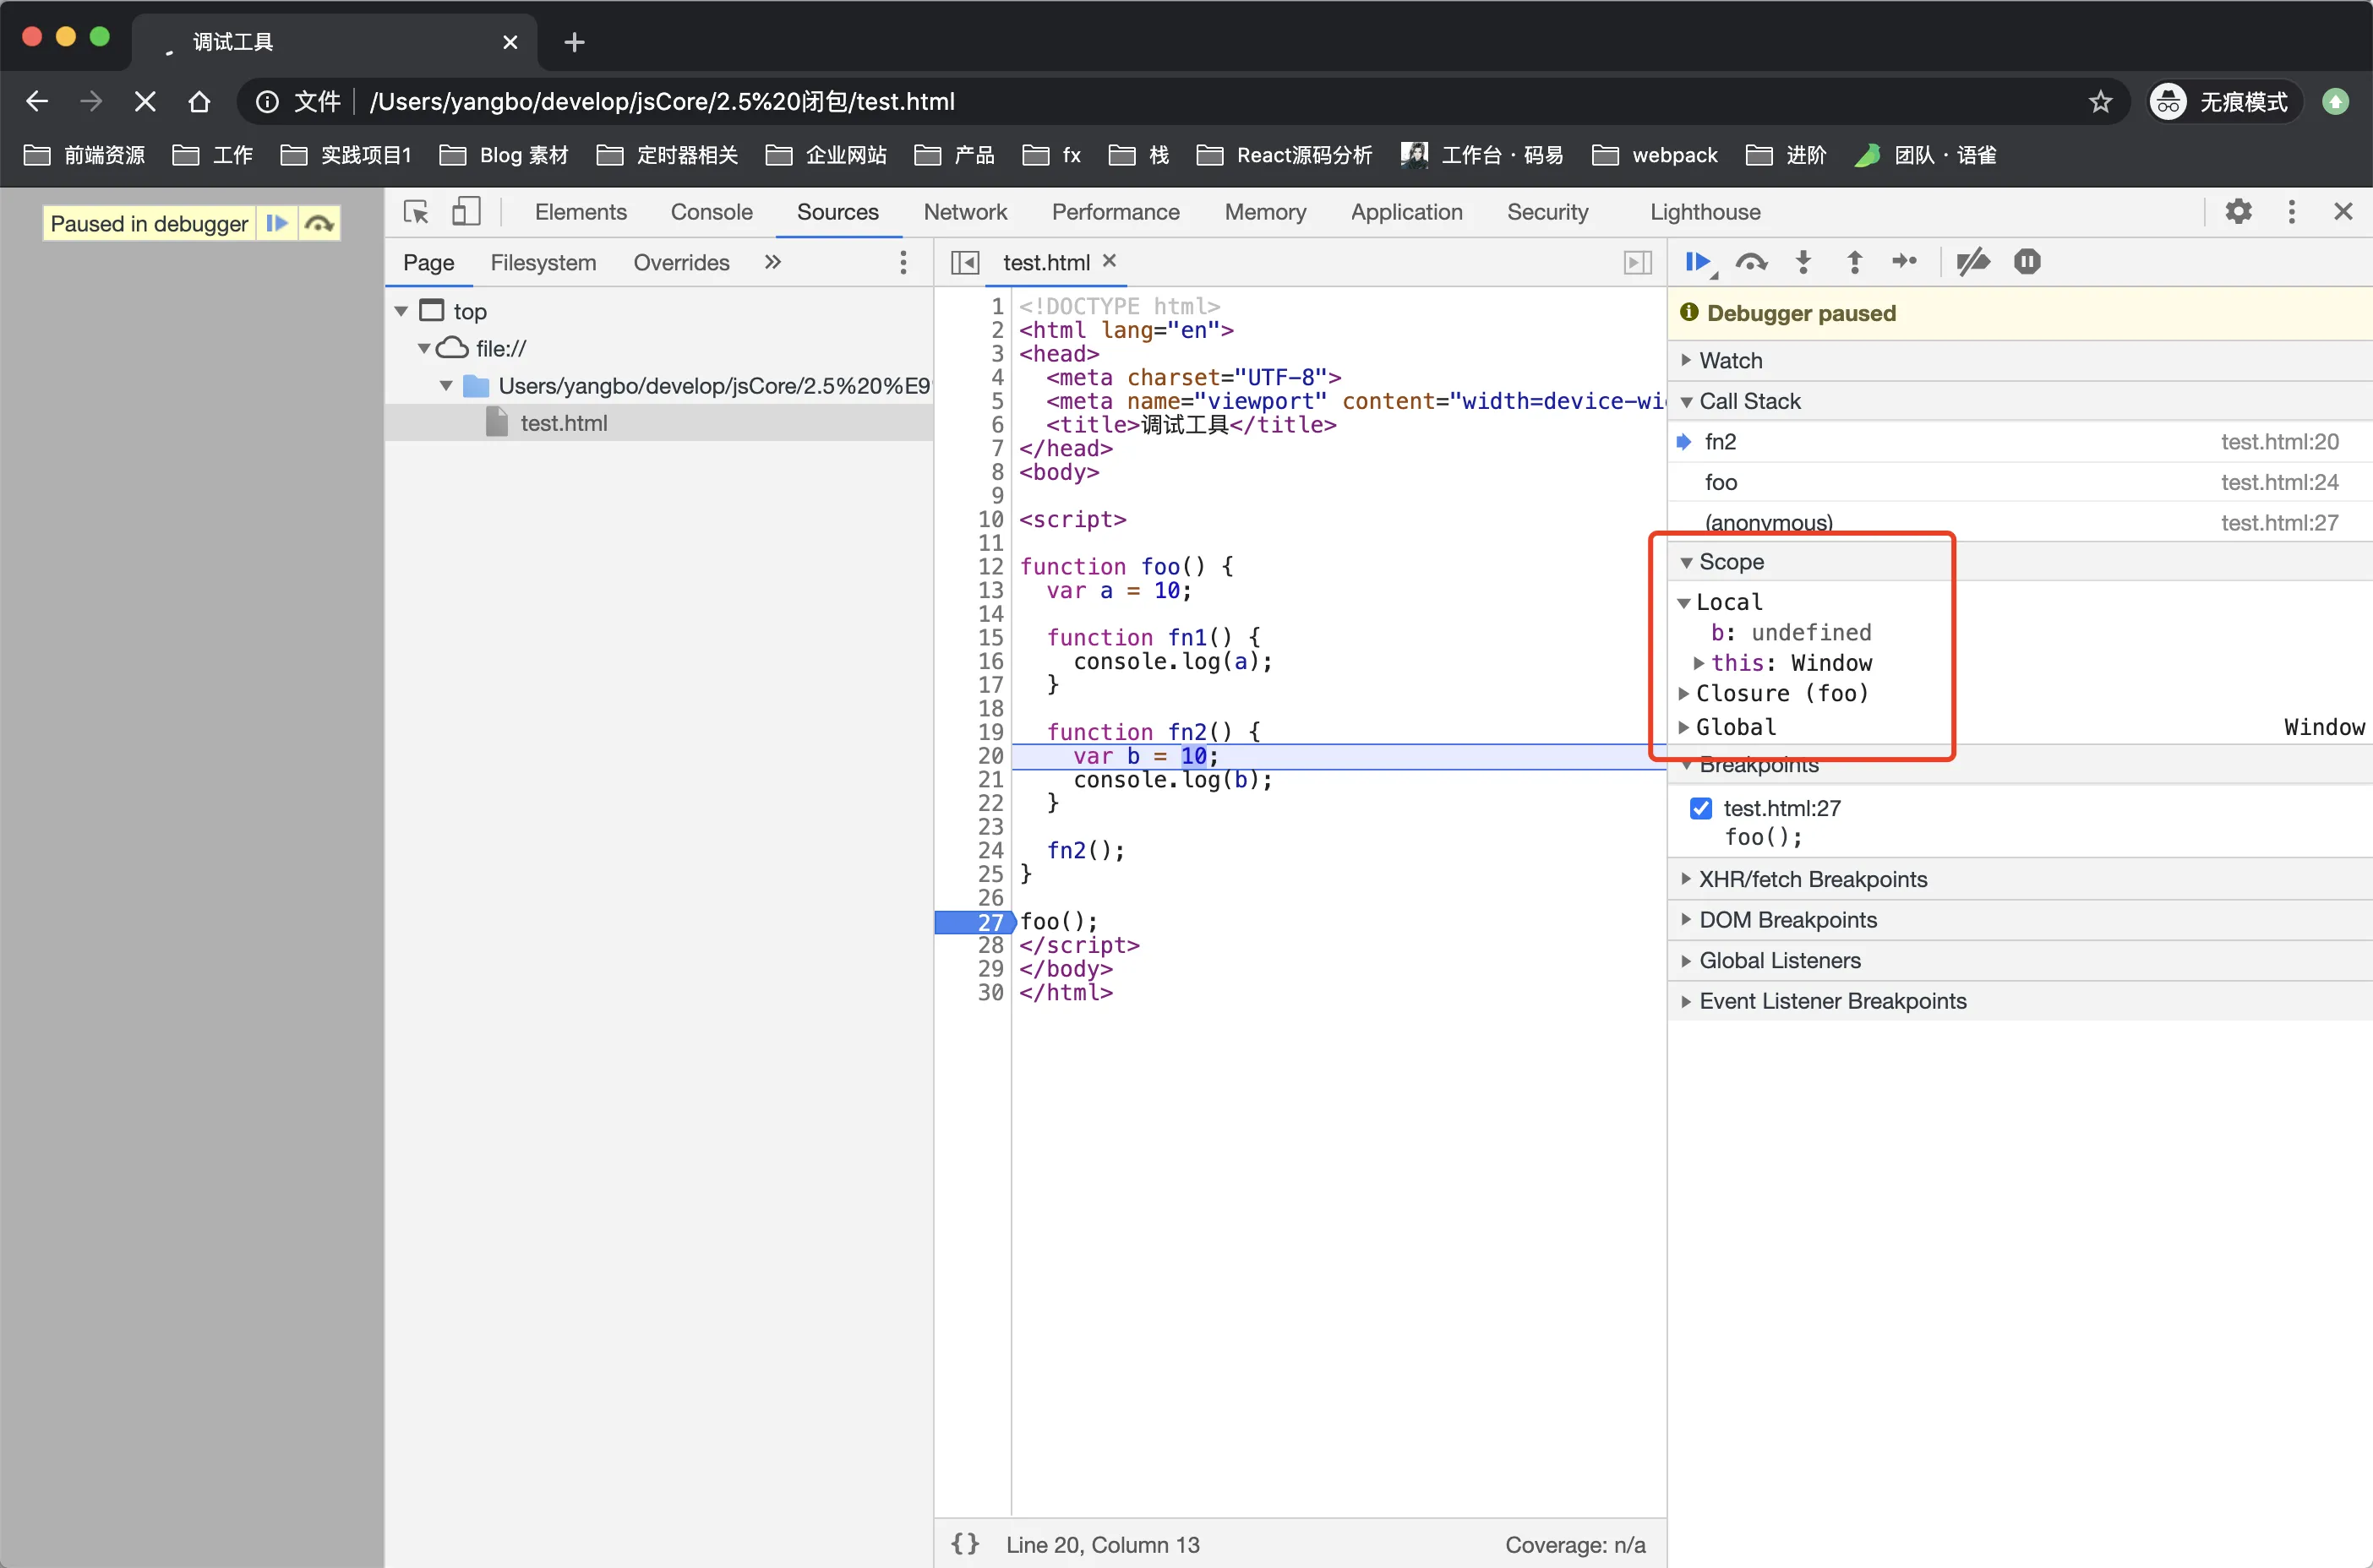Show more navigator tabs chevron
This screenshot has width=2373, height=1568.
773,262
